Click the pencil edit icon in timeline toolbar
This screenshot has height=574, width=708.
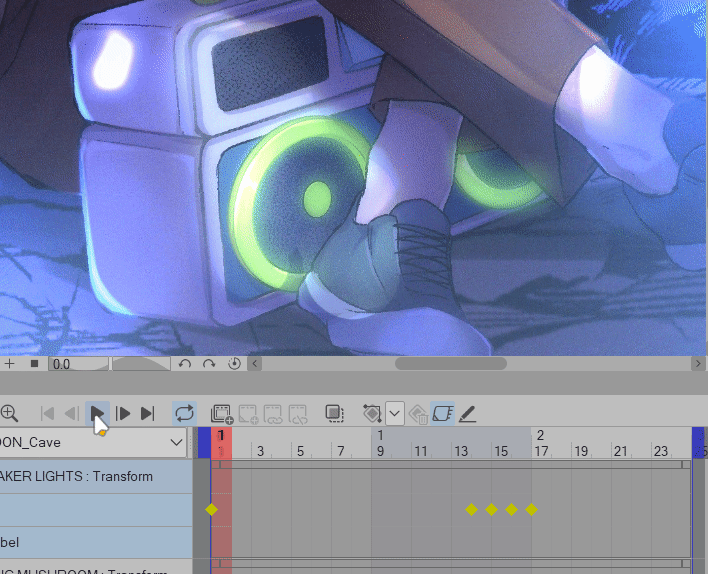tap(467, 413)
